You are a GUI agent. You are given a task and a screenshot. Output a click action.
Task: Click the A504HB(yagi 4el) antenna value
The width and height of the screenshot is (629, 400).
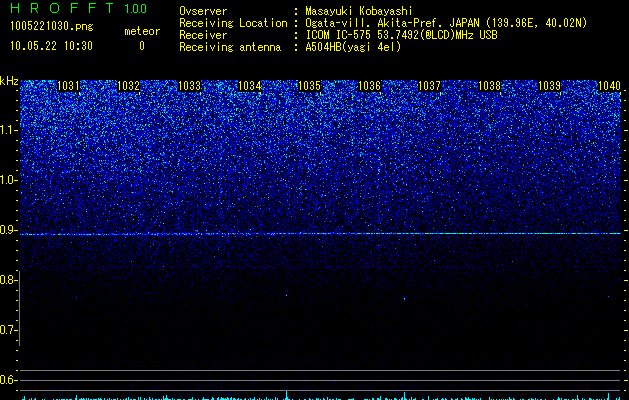click(x=353, y=47)
